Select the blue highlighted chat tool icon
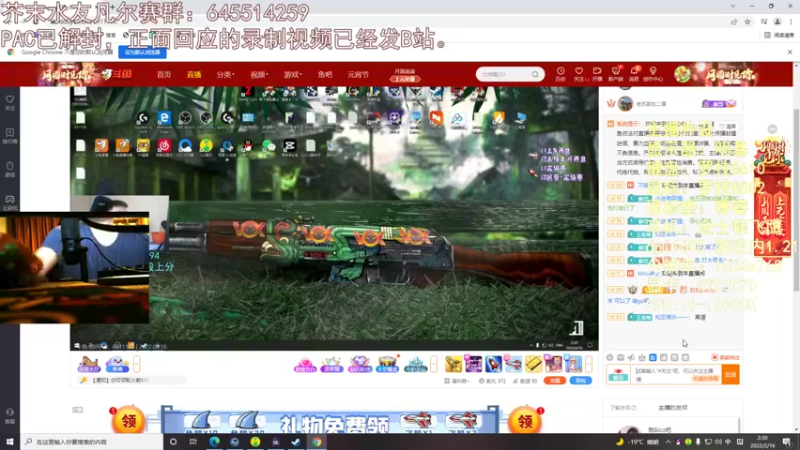 point(653,358)
